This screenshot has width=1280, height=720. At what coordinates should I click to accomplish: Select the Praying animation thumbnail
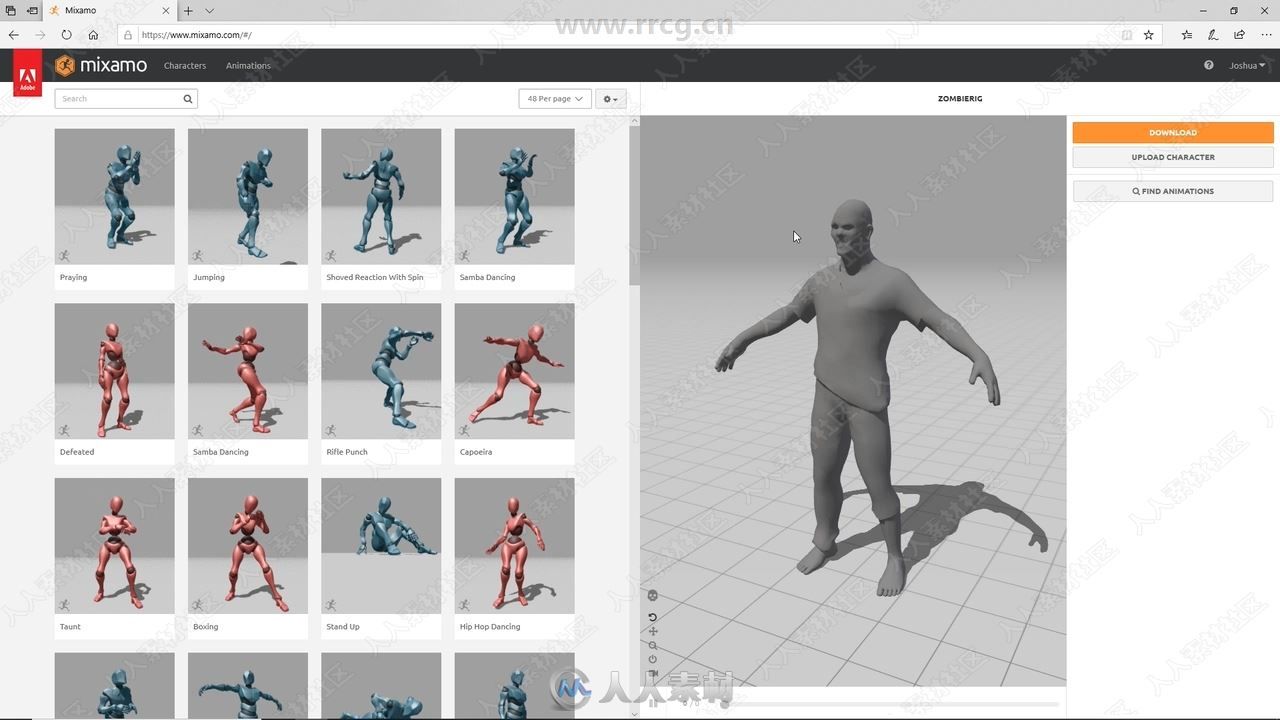[114, 196]
